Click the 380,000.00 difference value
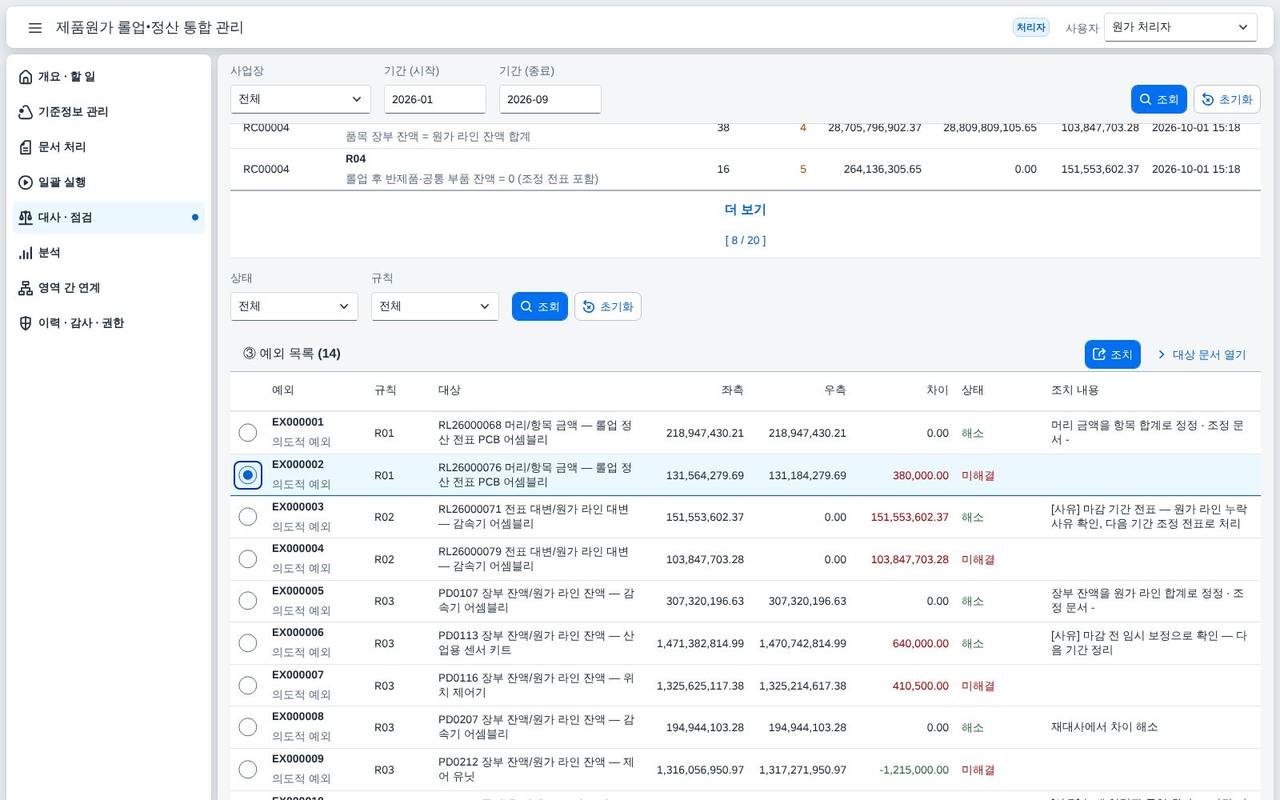Image resolution: width=1280 pixels, height=800 pixels. (x=920, y=475)
